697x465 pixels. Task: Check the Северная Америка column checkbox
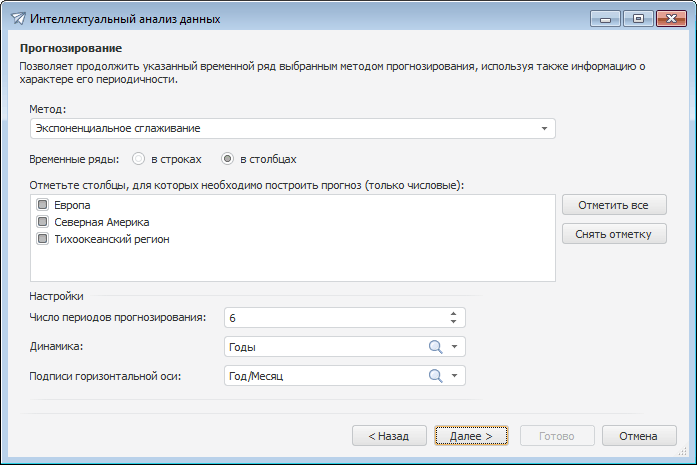pos(43,222)
